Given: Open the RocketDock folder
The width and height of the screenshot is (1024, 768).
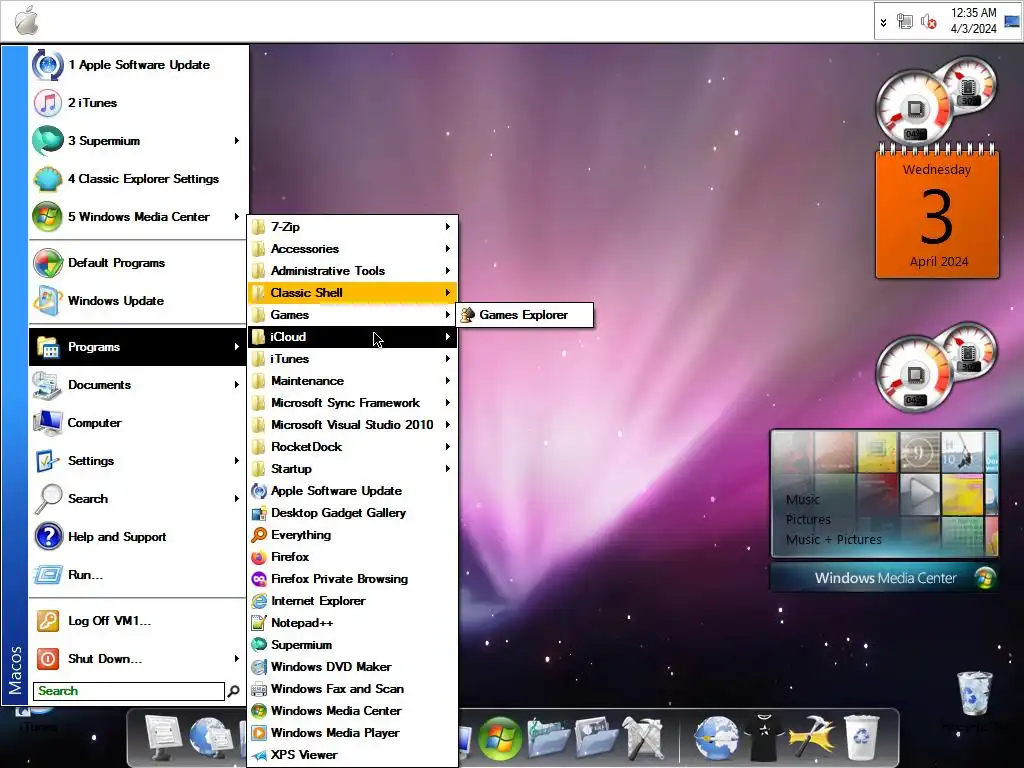Looking at the screenshot, I should 353,447.
